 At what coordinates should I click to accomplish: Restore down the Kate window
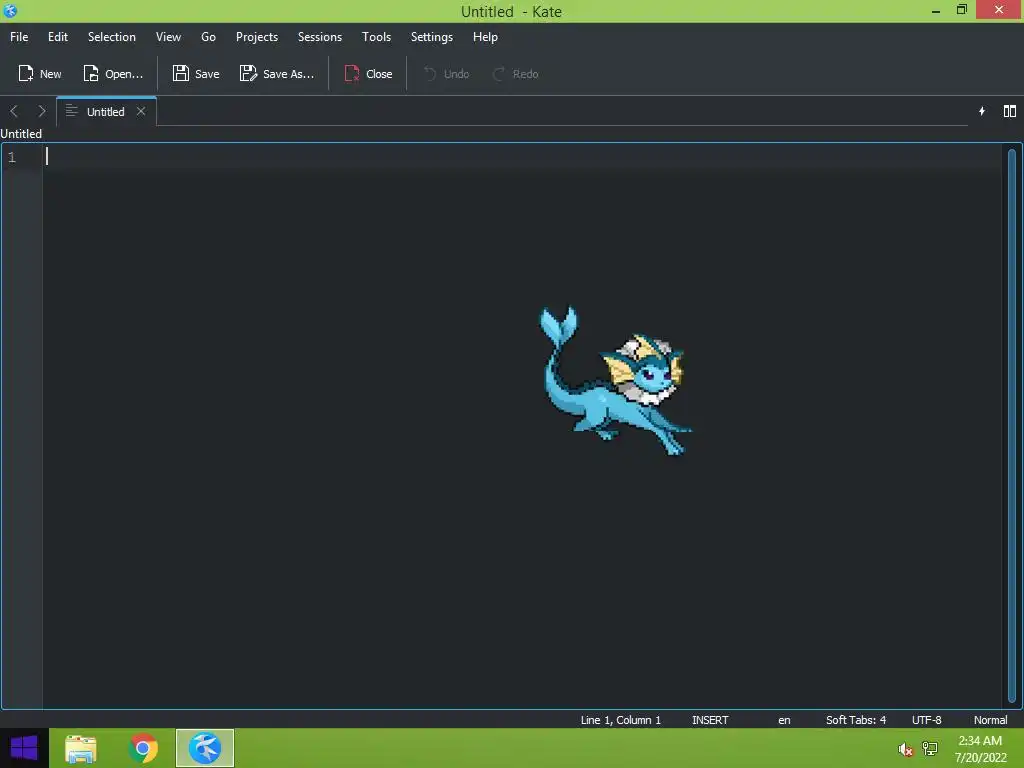(x=962, y=10)
